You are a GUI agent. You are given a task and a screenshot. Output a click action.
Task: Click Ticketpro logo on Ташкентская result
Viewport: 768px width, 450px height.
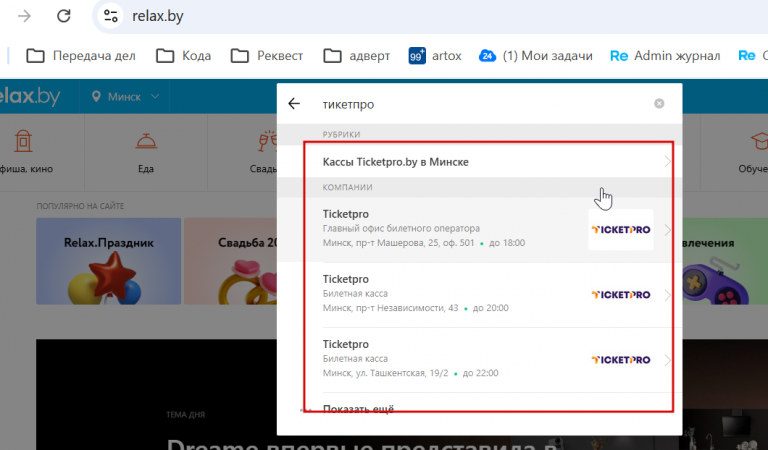621,360
